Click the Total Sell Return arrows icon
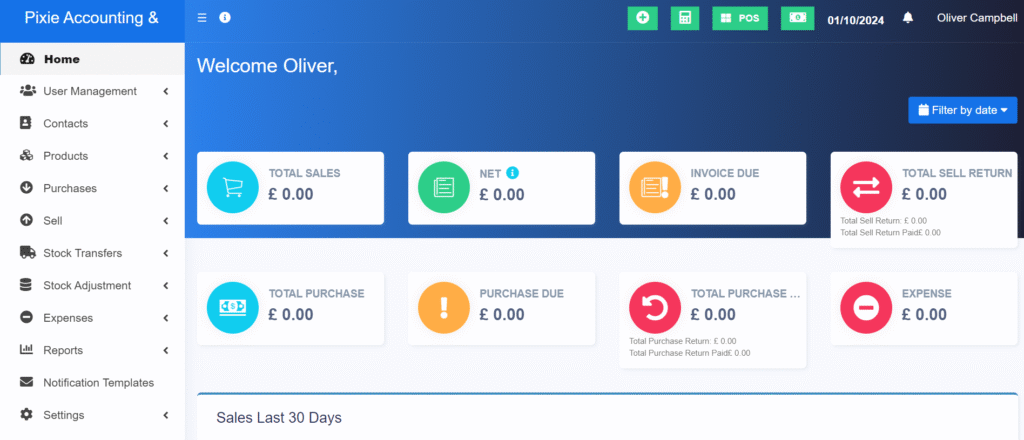Image resolution: width=1024 pixels, height=440 pixels. pyautogui.click(x=866, y=187)
